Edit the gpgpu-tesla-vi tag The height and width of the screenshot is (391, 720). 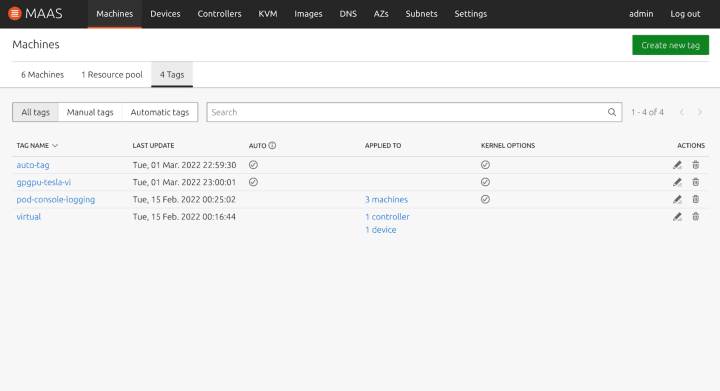[677, 182]
